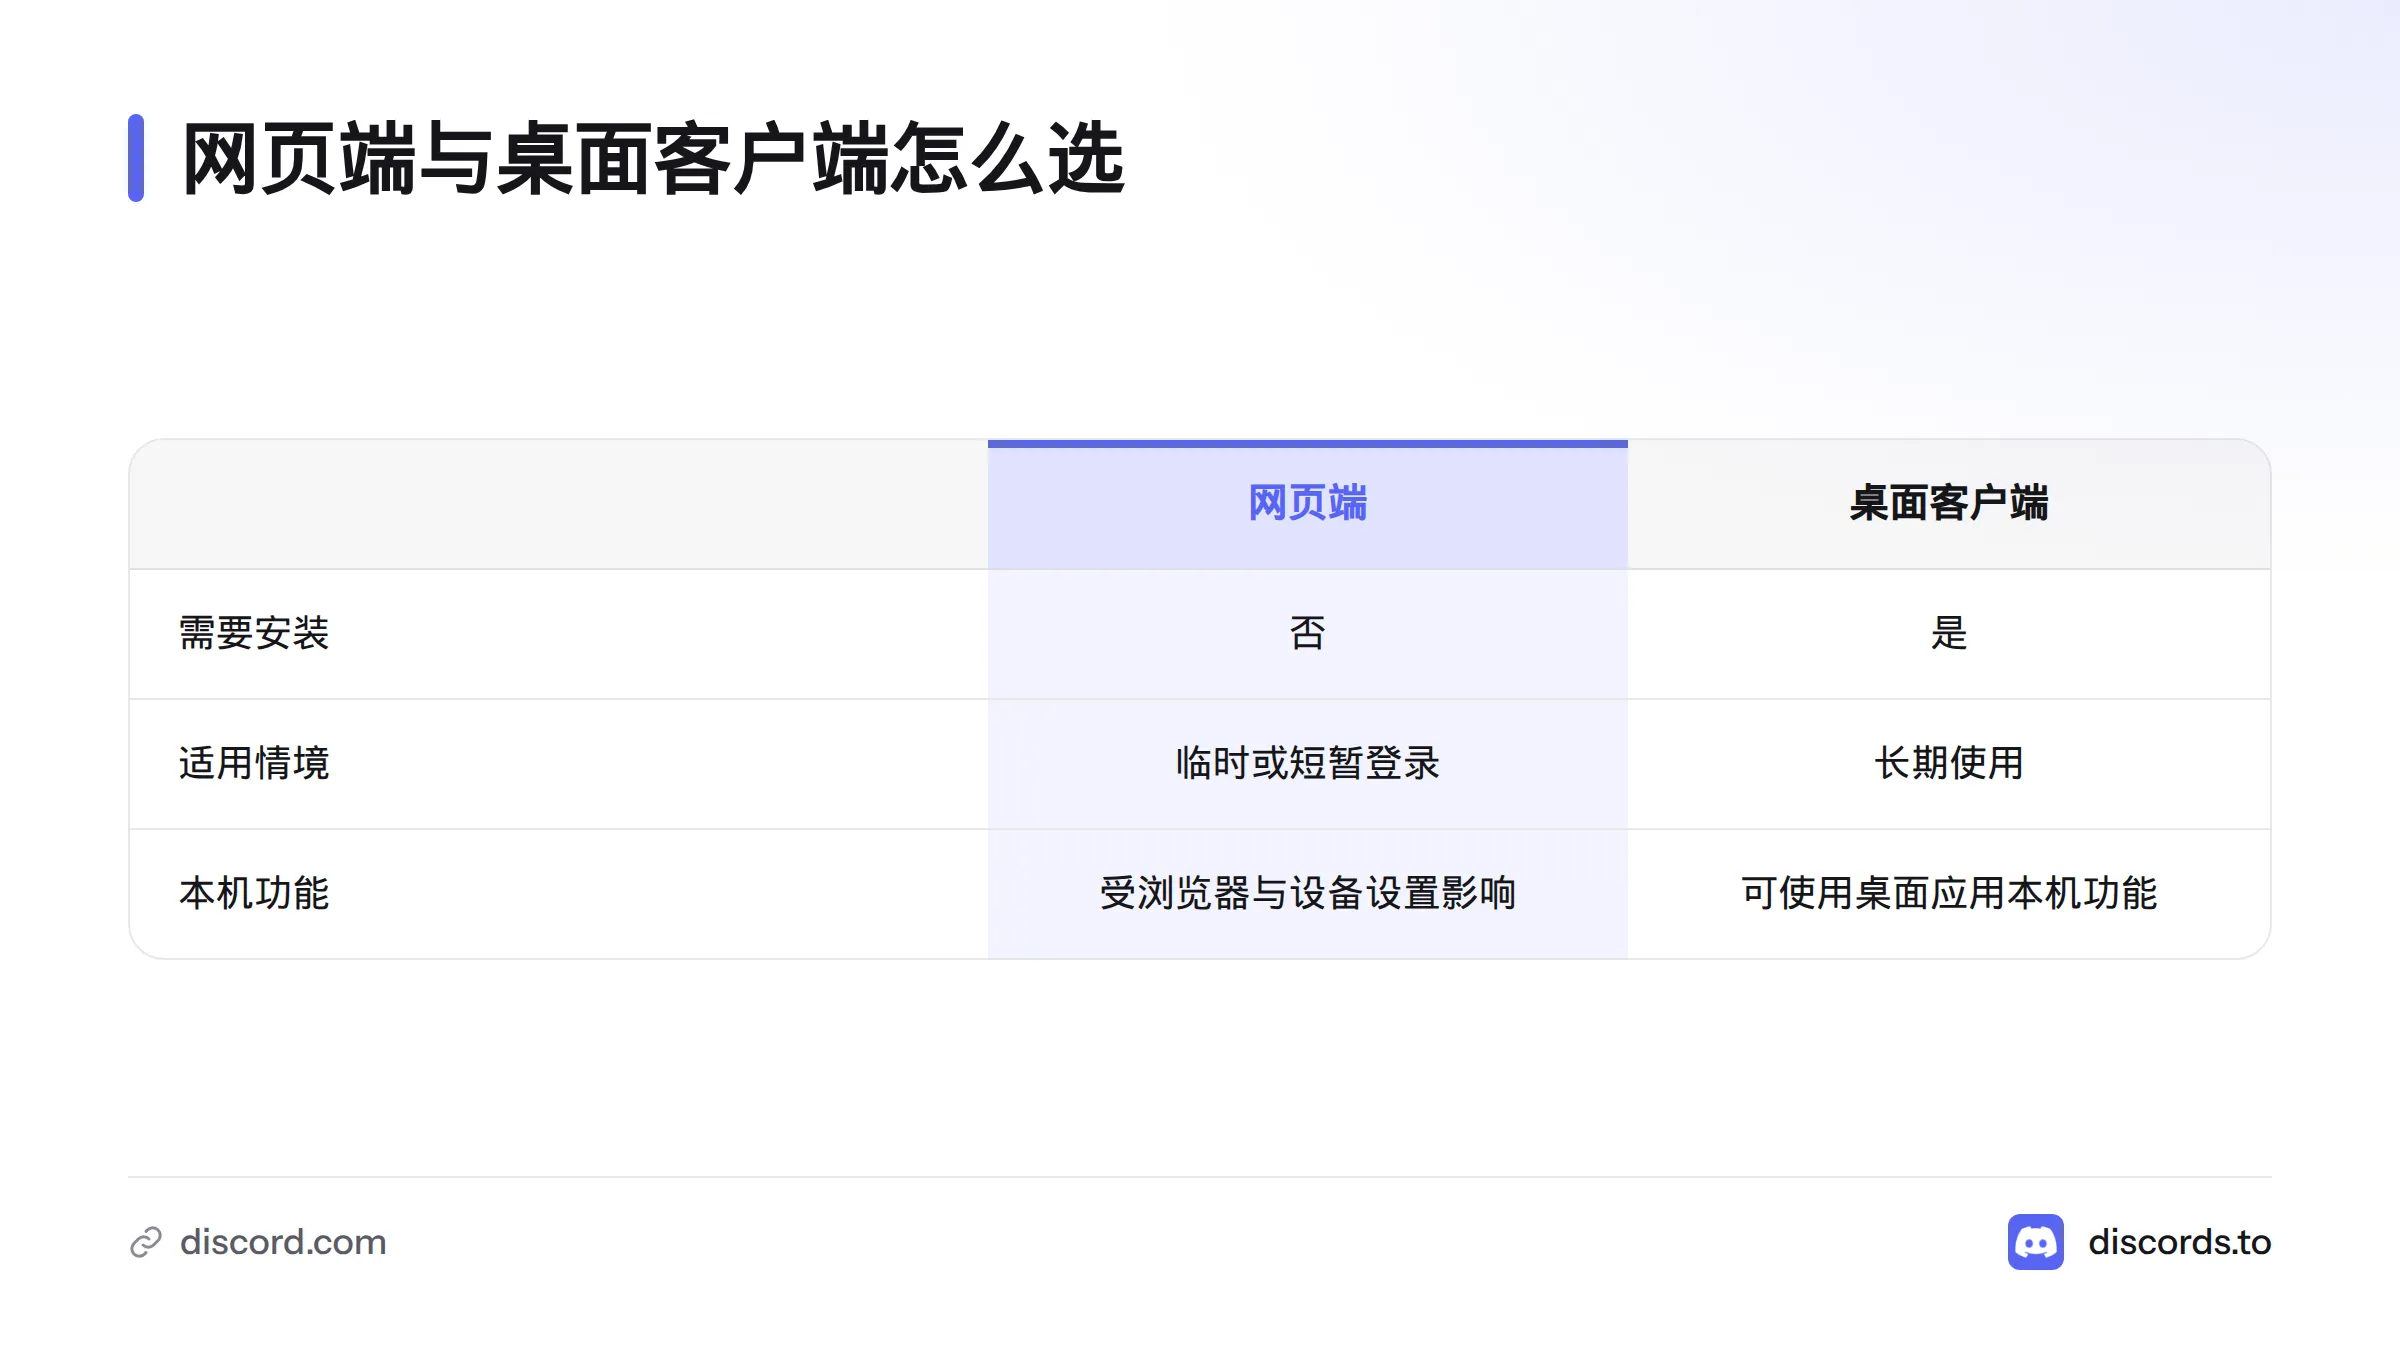Click the 是 cell under 桌面客户端
The image size is (2400, 1350).
coord(1949,633)
